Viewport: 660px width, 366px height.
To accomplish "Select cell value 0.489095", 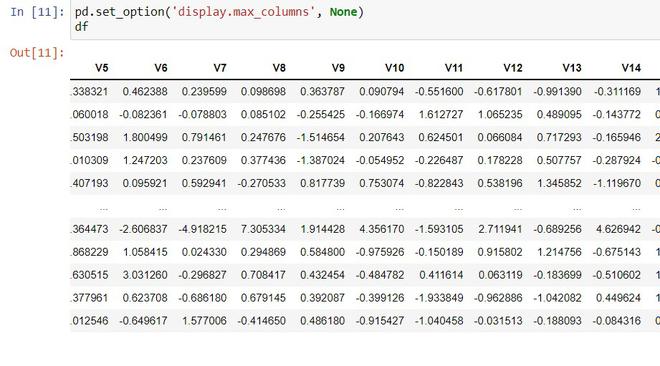I will pyautogui.click(x=559, y=114).
